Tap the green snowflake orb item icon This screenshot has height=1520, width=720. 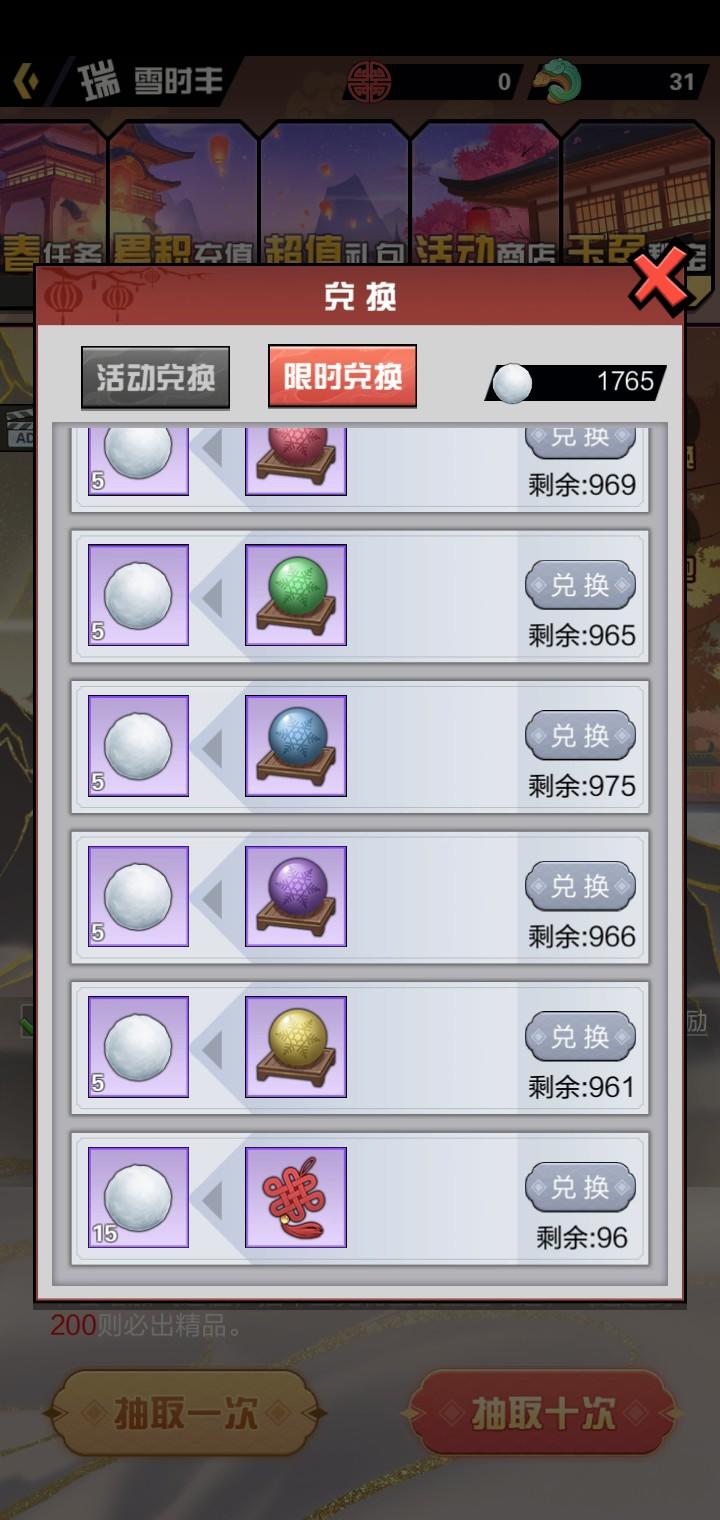click(x=296, y=595)
